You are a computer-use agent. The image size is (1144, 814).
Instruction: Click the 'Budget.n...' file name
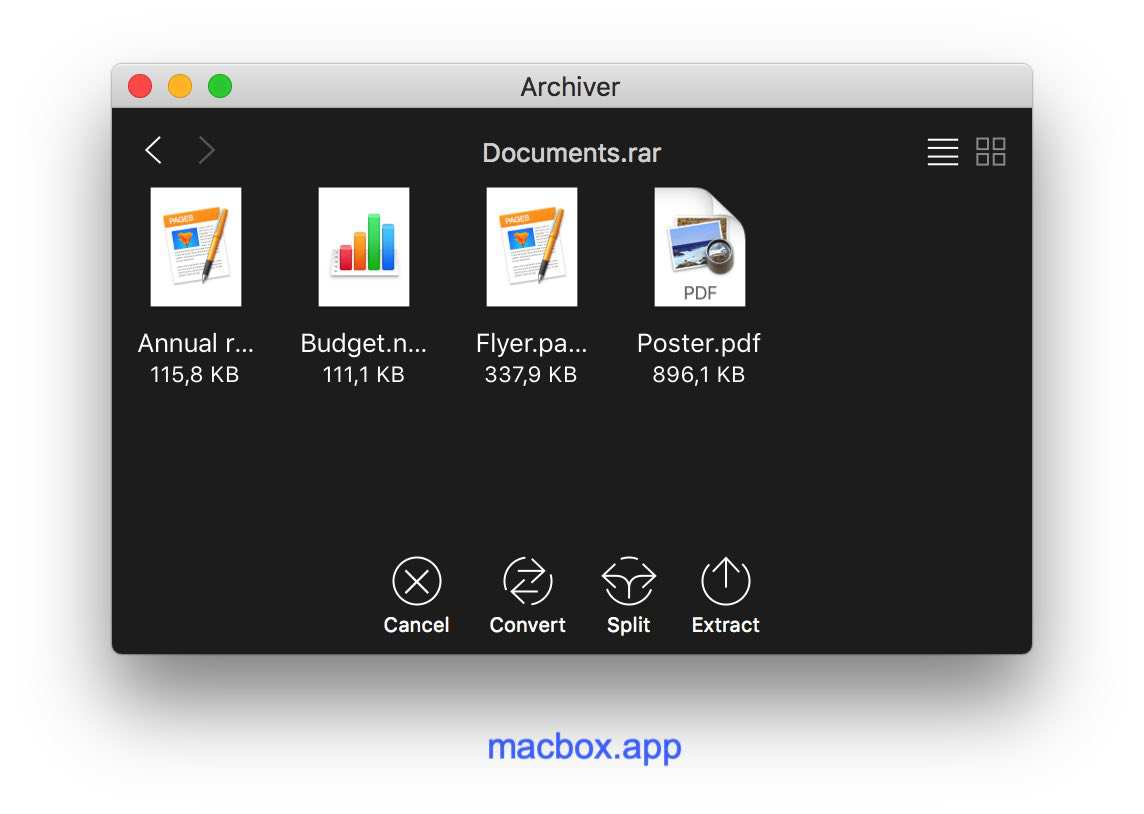pyautogui.click(x=363, y=343)
